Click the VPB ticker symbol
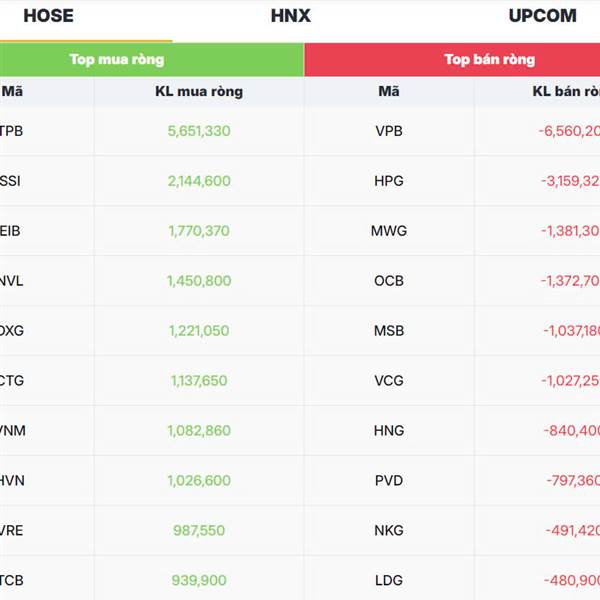 tap(389, 131)
